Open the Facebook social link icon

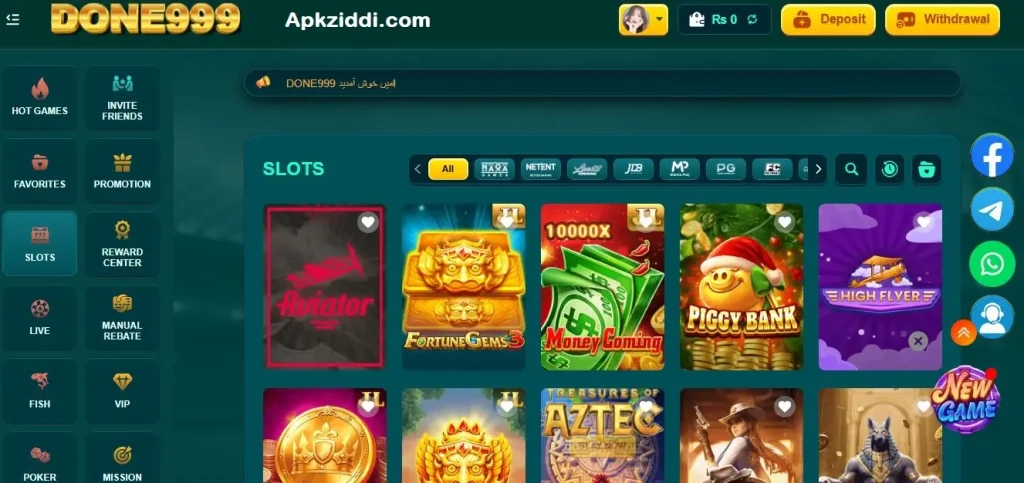point(992,155)
